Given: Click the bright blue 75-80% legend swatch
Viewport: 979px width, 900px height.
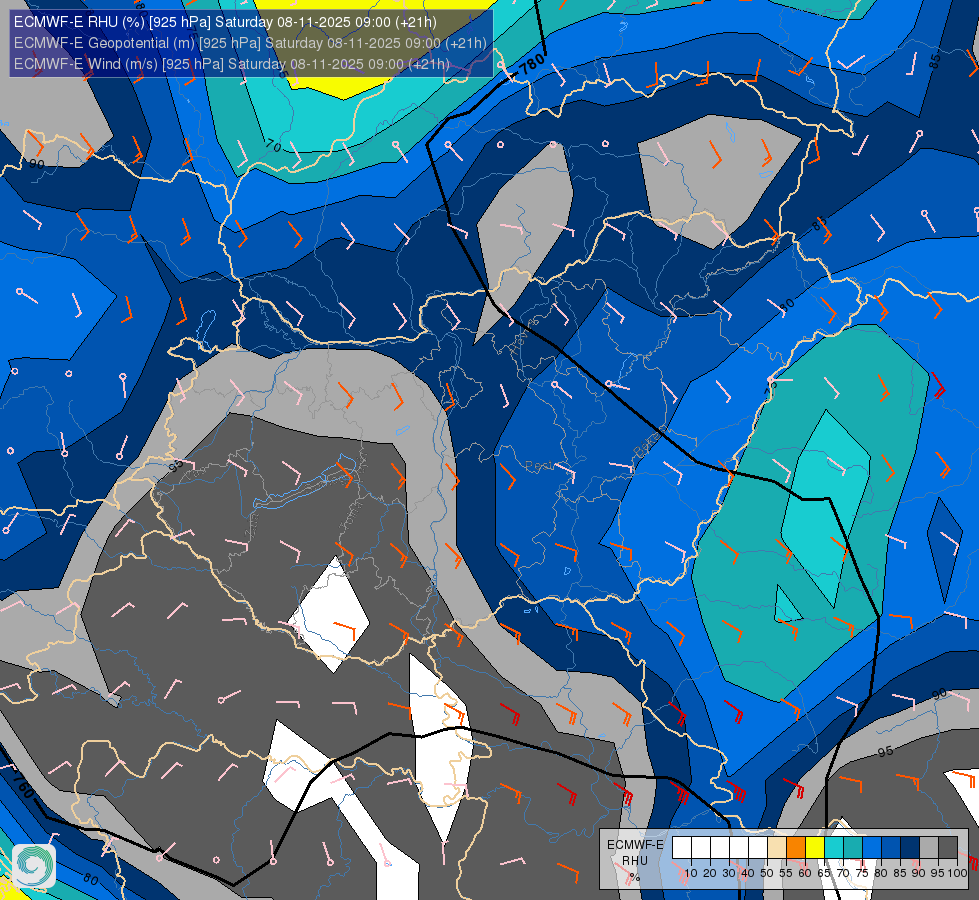Looking at the screenshot, I should point(872,848).
